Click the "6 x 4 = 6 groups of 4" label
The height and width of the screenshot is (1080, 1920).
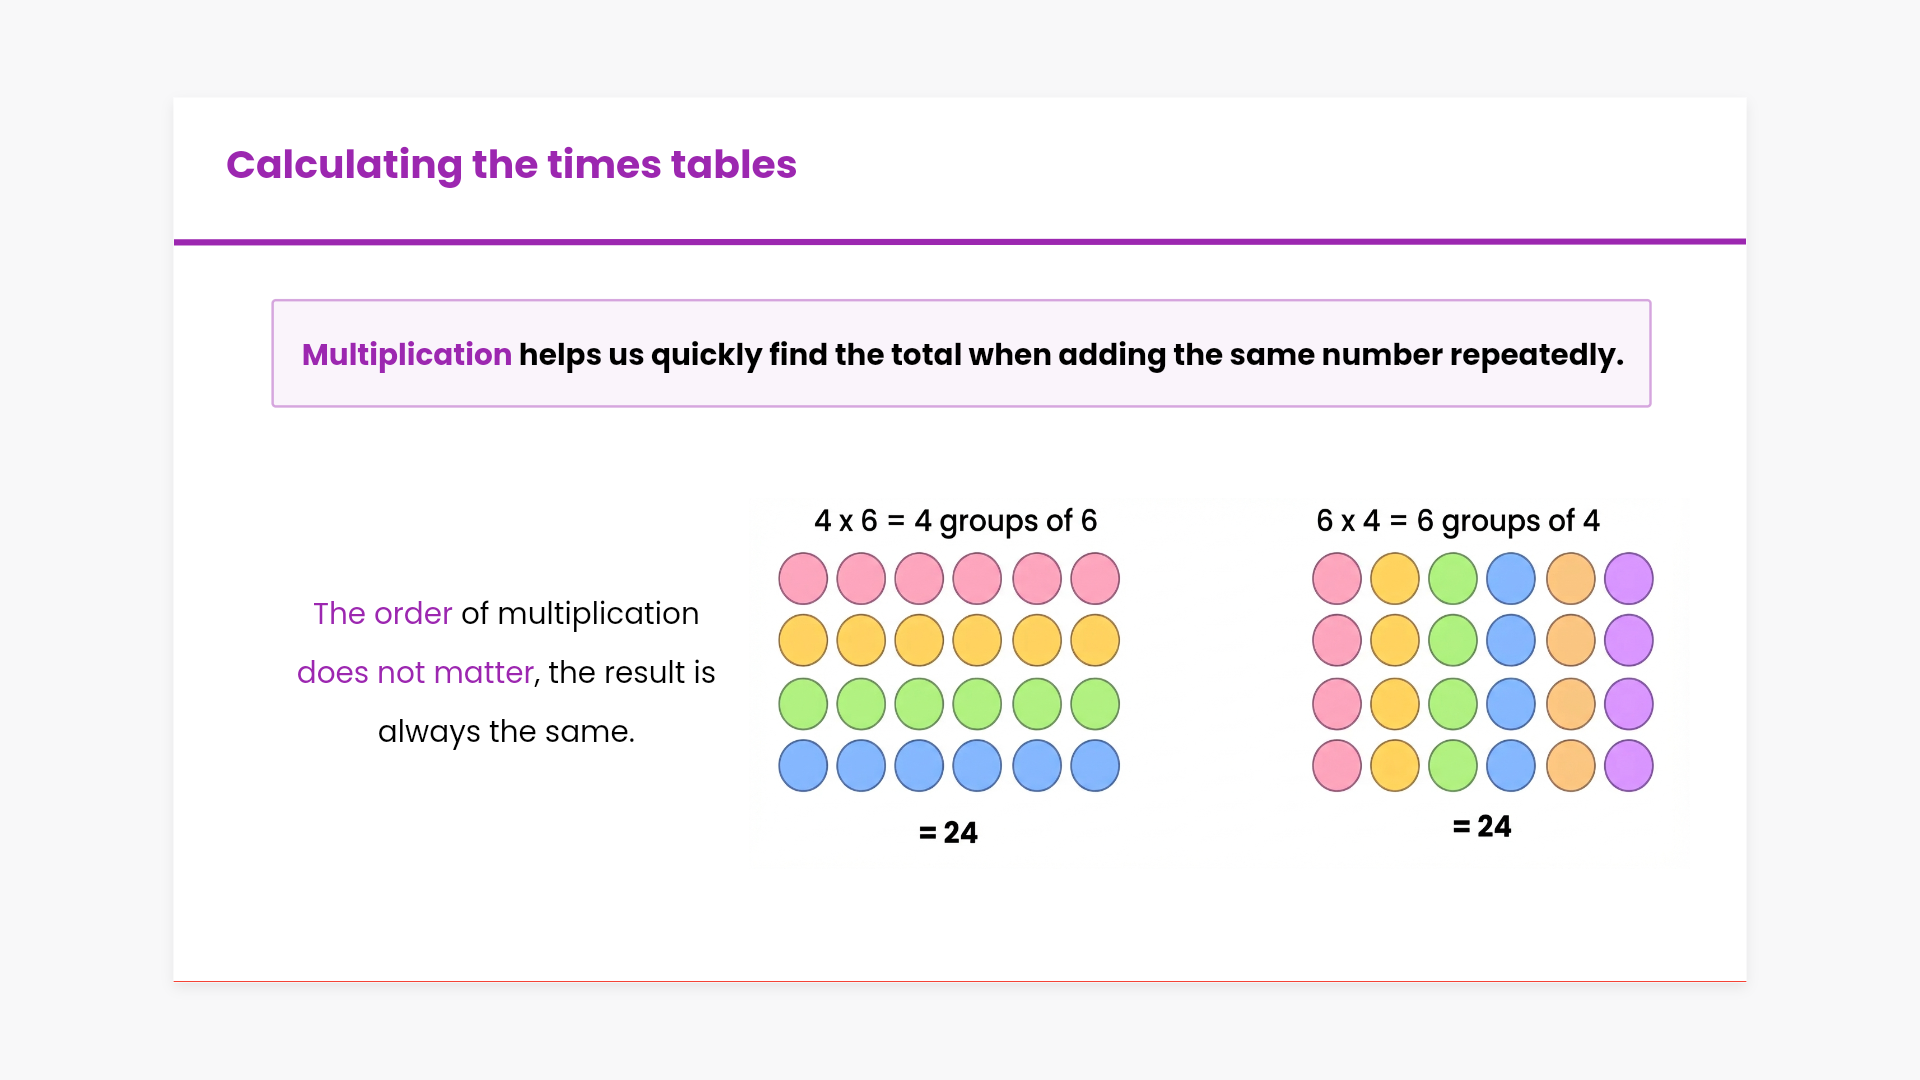[x=1457, y=521]
